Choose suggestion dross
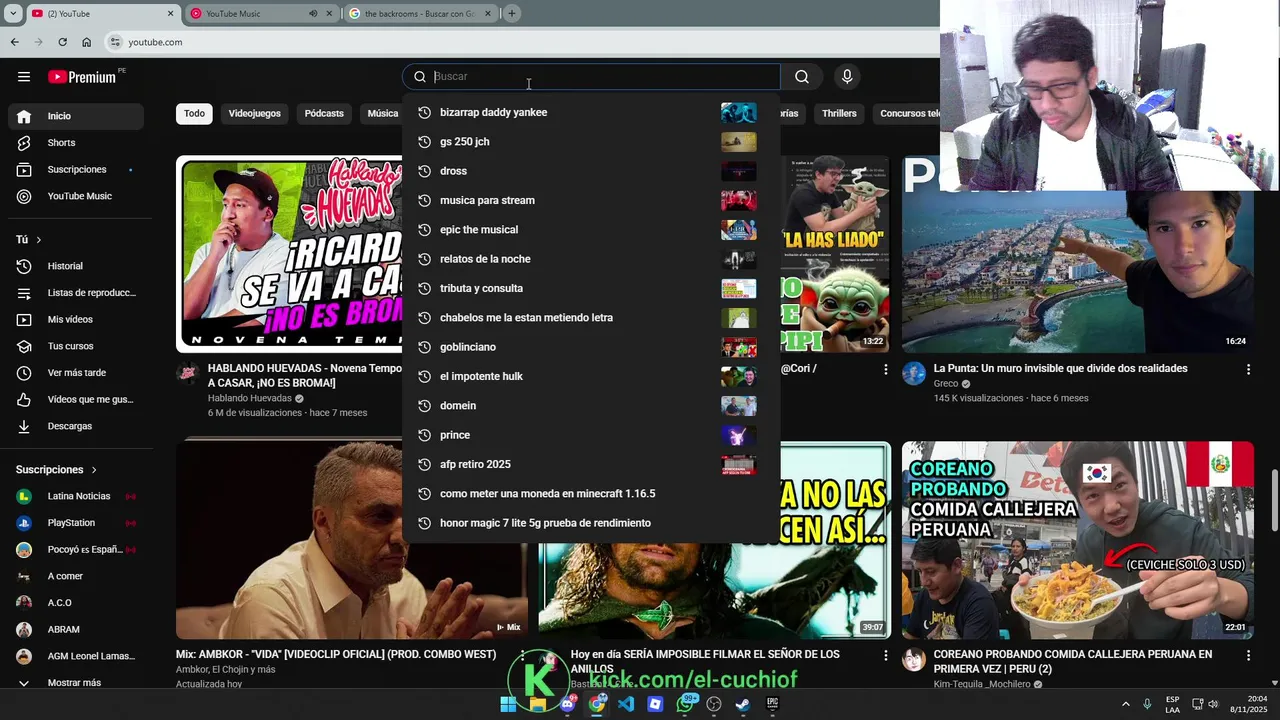This screenshot has width=1280, height=720. point(591,171)
